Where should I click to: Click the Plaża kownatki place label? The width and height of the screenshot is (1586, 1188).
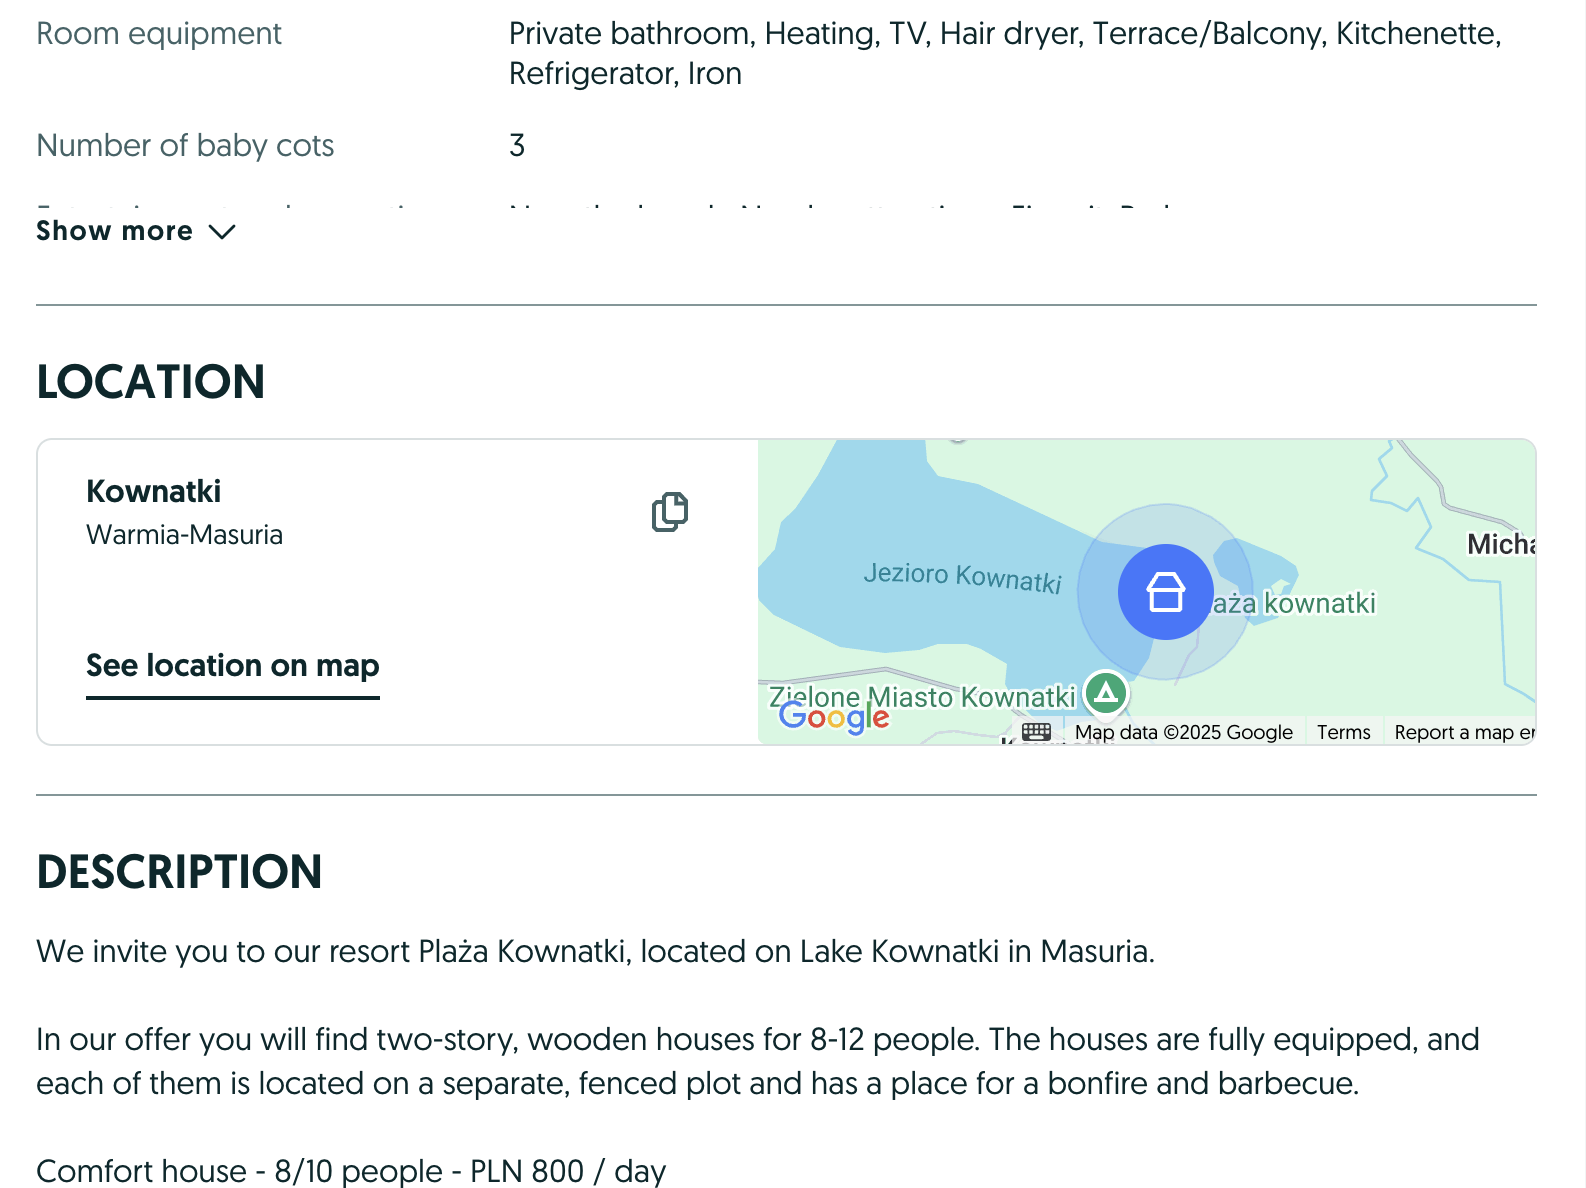pos(1294,604)
